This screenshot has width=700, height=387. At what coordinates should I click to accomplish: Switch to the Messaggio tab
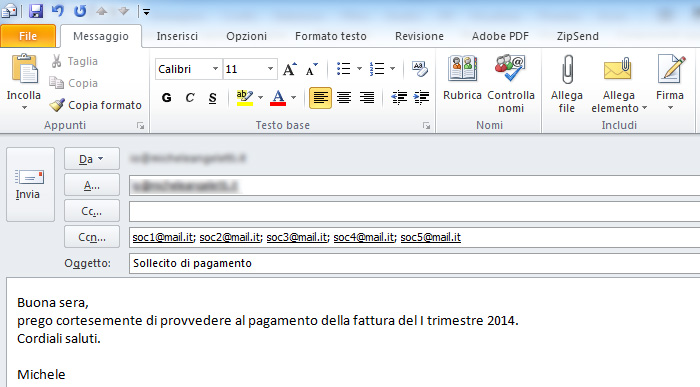(x=101, y=36)
